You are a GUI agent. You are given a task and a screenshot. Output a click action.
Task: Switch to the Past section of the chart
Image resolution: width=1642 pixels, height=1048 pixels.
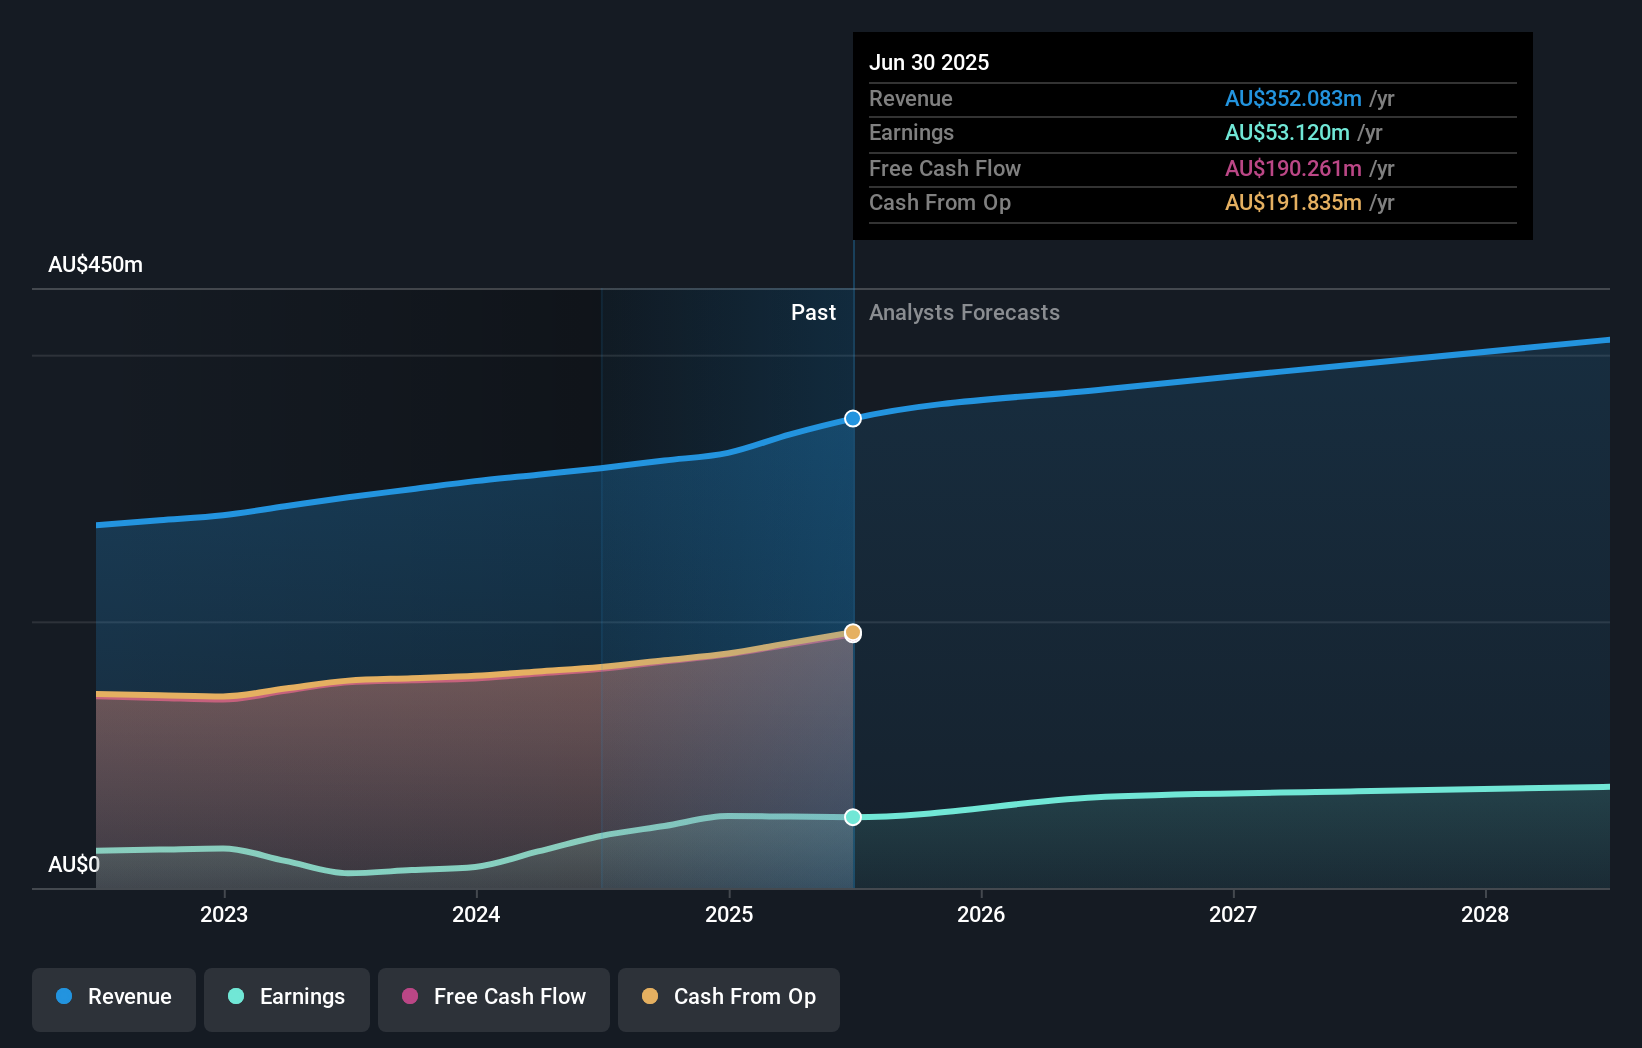coord(813,312)
